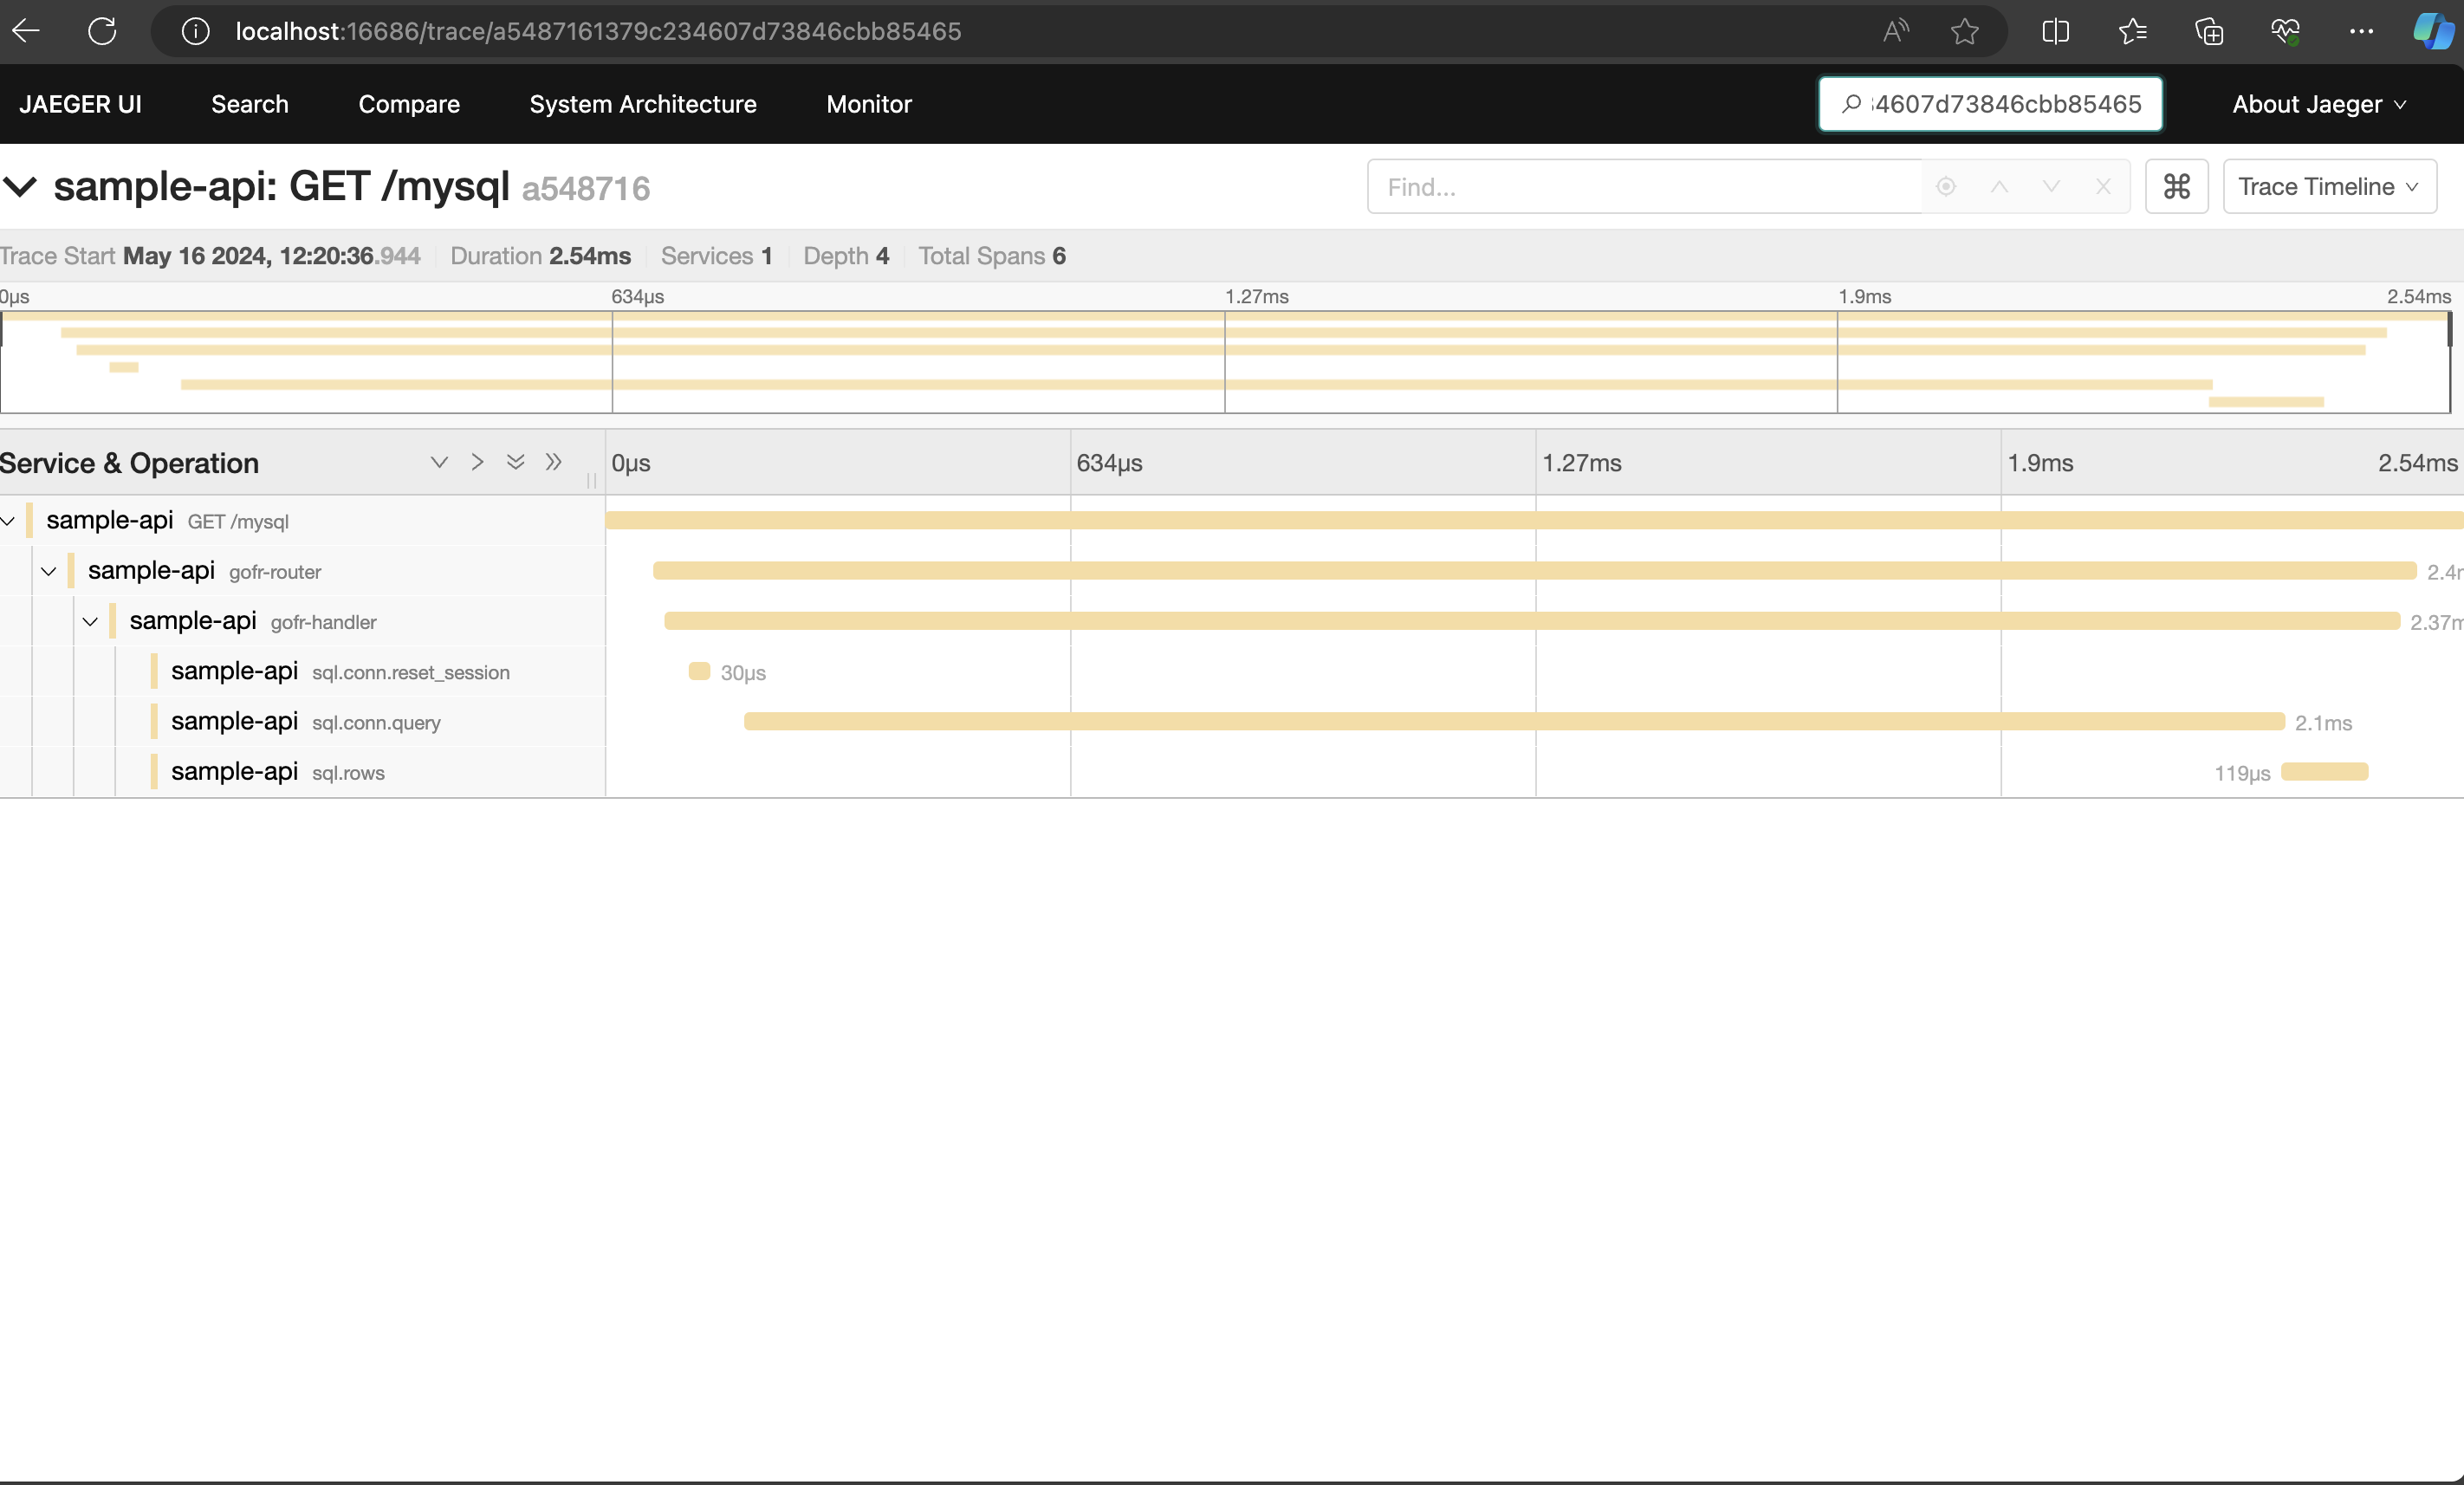The width and height of the screenshot is (2464, 1485).
Task: Expand one level of spans chevron
Action: (438, 462)
